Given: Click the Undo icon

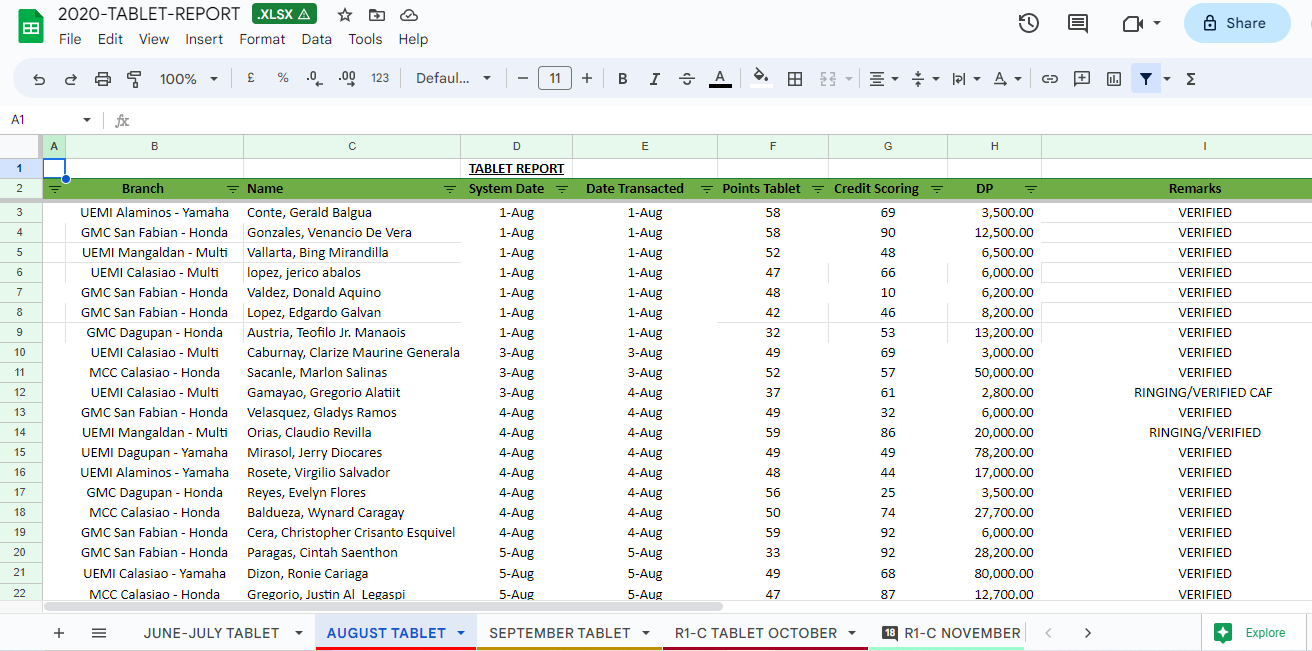Looking at the screenshot, I should coord(39,79).
